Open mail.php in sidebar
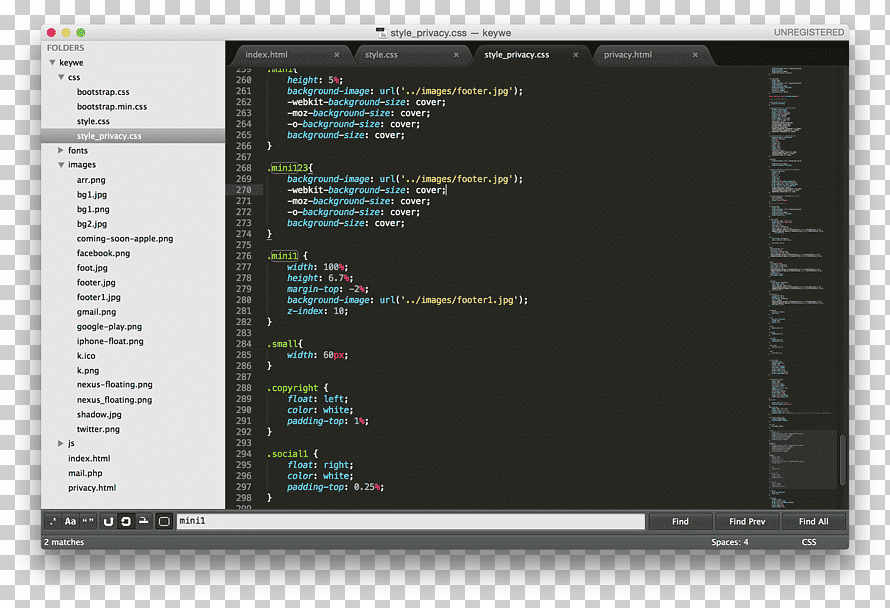890x608 pixels. [85, 473]
